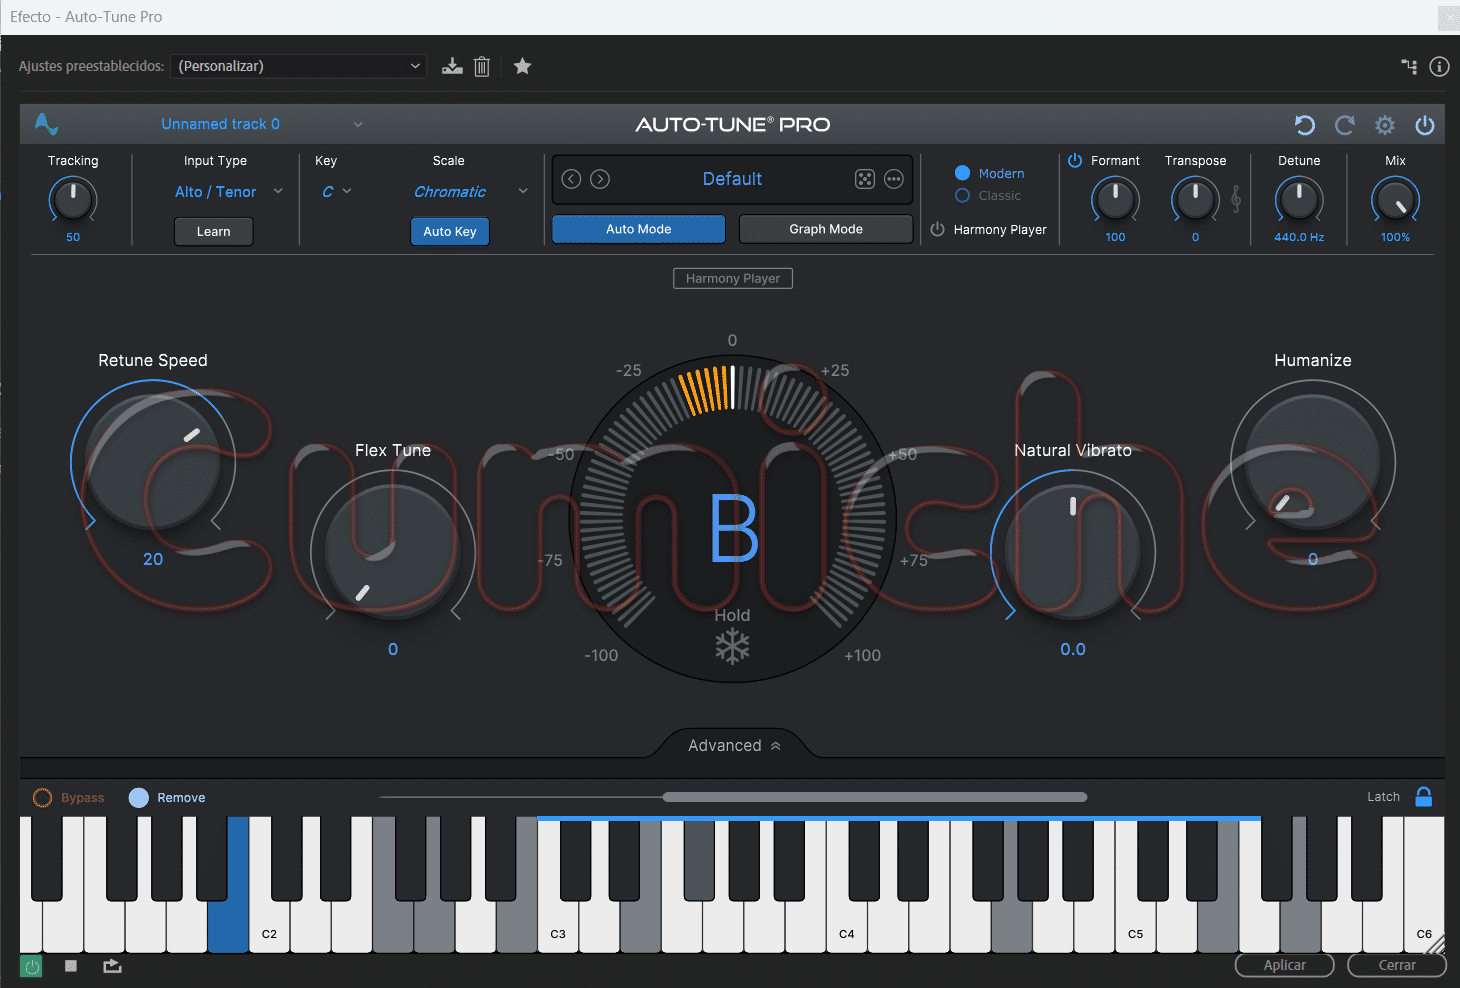Viewport: 1460px width, 988px height.
Task: Click the Retune Speed knob
Action: tap(153, 461)
